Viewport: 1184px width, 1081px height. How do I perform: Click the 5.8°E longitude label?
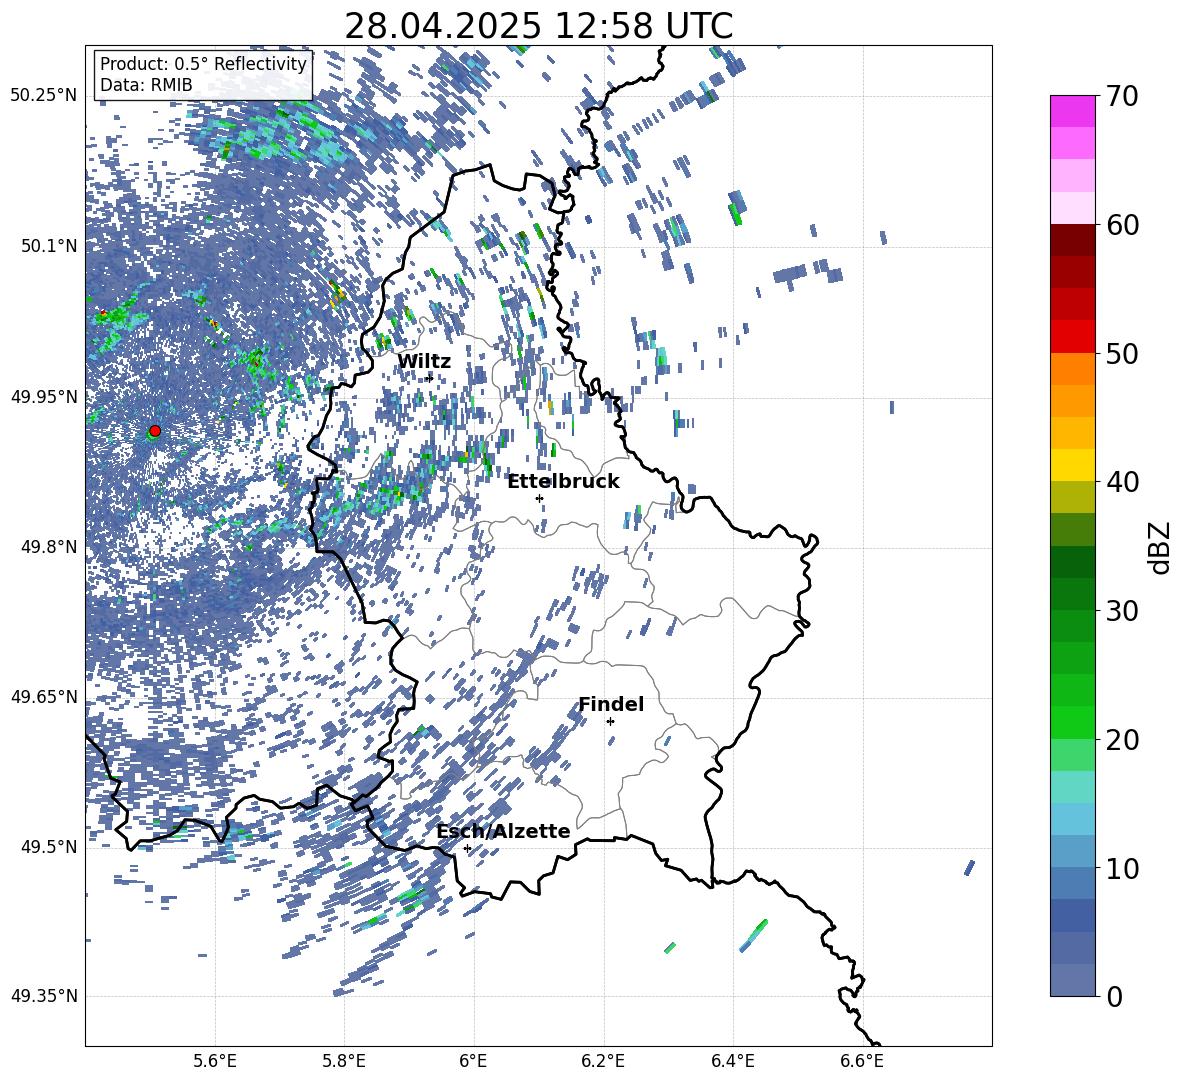pos(344,1061)
